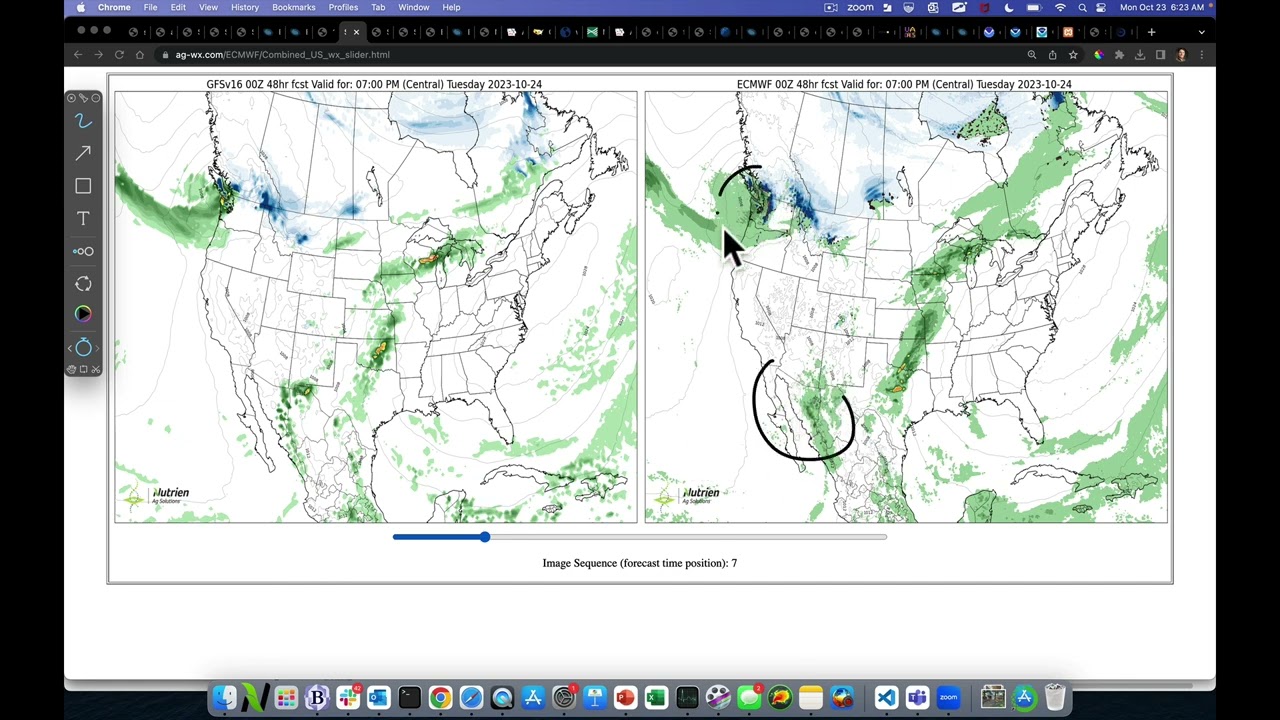
Task: Open Microsoft Excel from the Dock
Action: point(656,697)
